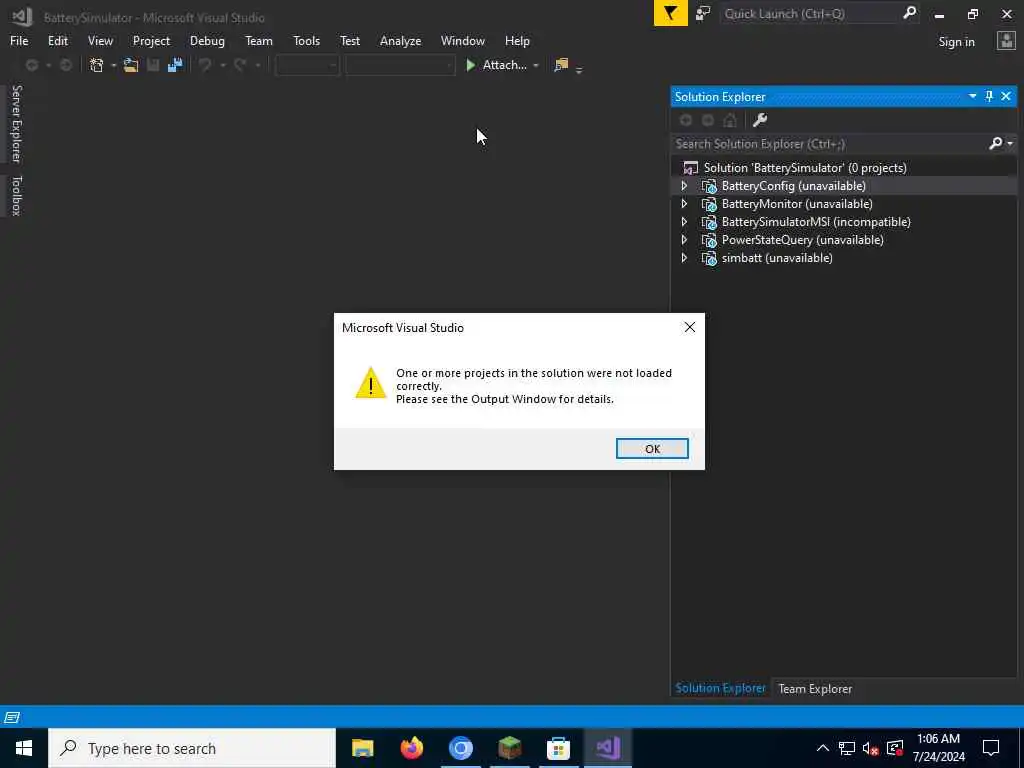
Task: Click the Quick Launch magnifier icon
Action: (909, 12)
